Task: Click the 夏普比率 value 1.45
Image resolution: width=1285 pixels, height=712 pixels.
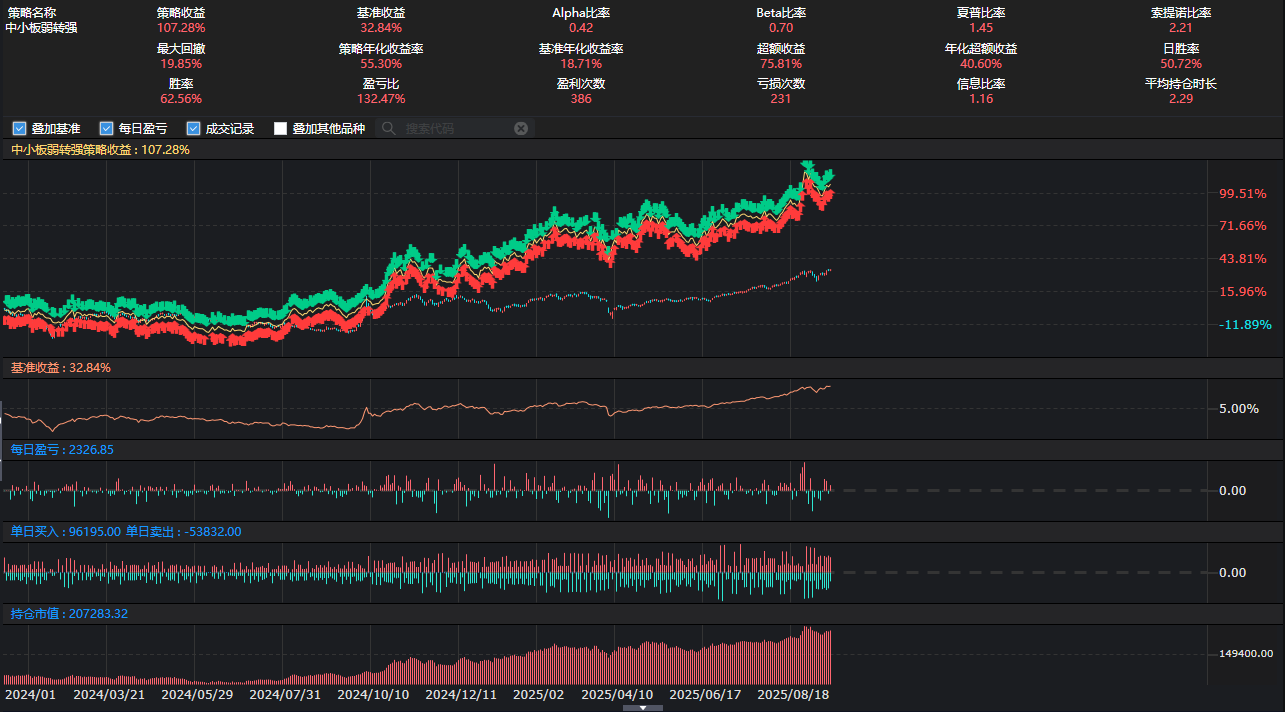Action: (981, 28)
